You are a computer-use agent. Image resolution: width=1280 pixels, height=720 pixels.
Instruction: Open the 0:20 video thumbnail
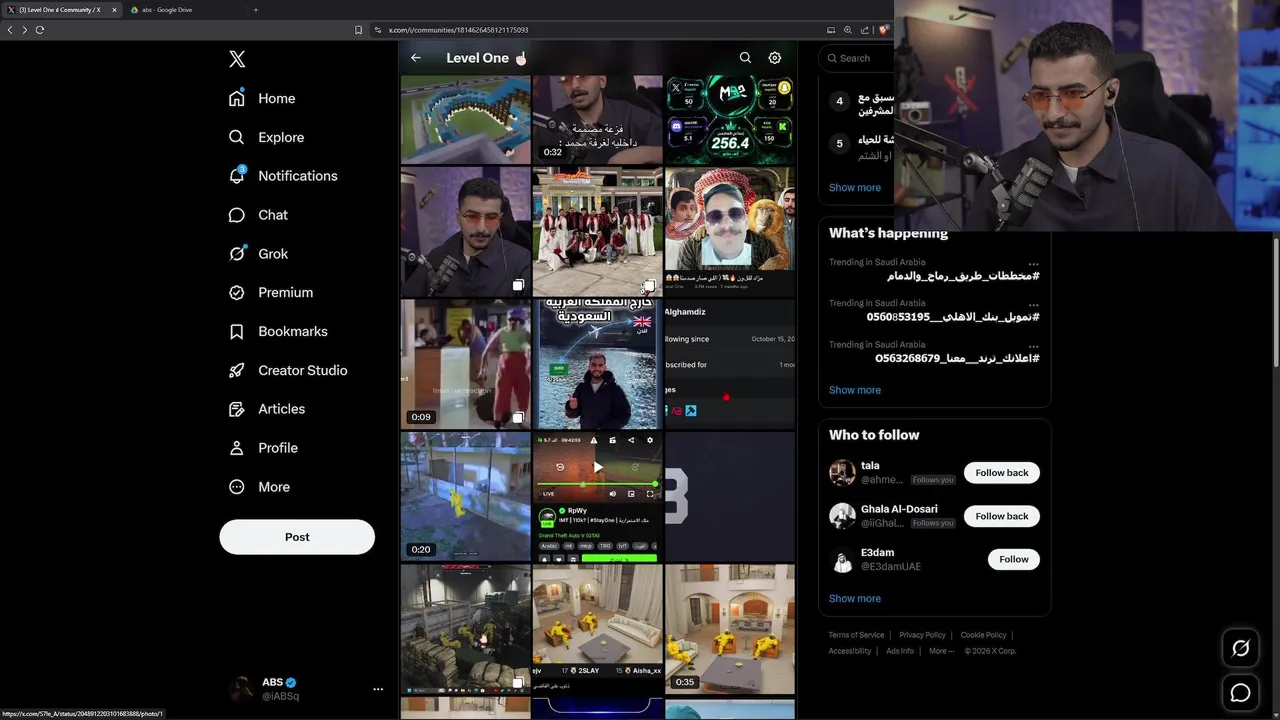pyautogui.click(x=466, y=496)
